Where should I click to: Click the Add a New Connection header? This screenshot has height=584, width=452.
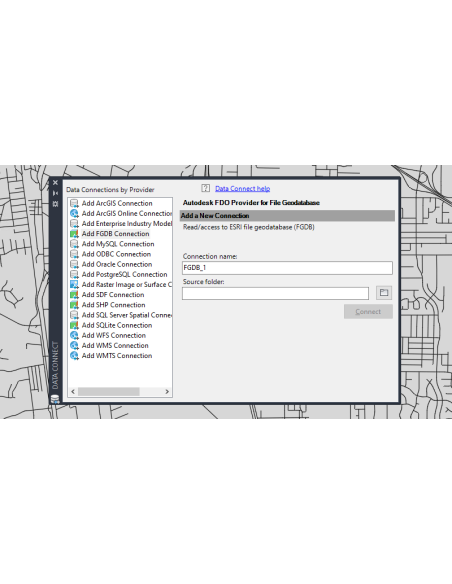pos(287,216)
